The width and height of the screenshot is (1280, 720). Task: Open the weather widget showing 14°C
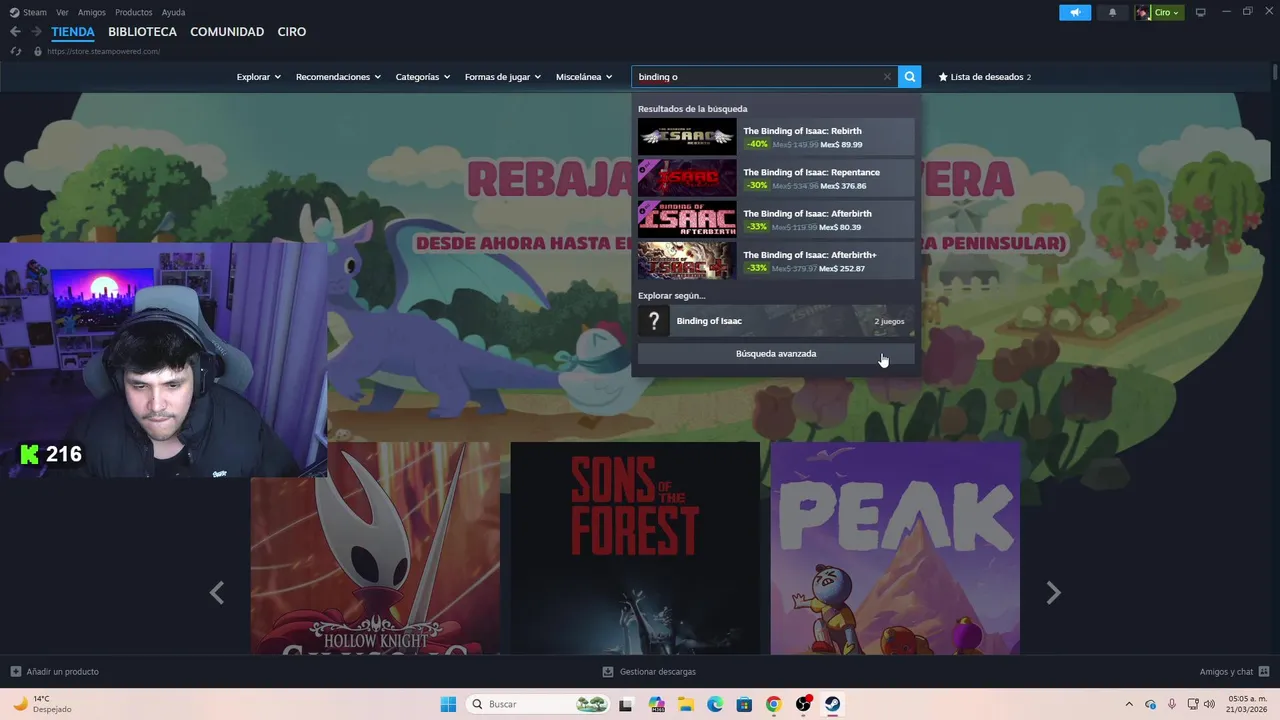click(x=42, y=704)
